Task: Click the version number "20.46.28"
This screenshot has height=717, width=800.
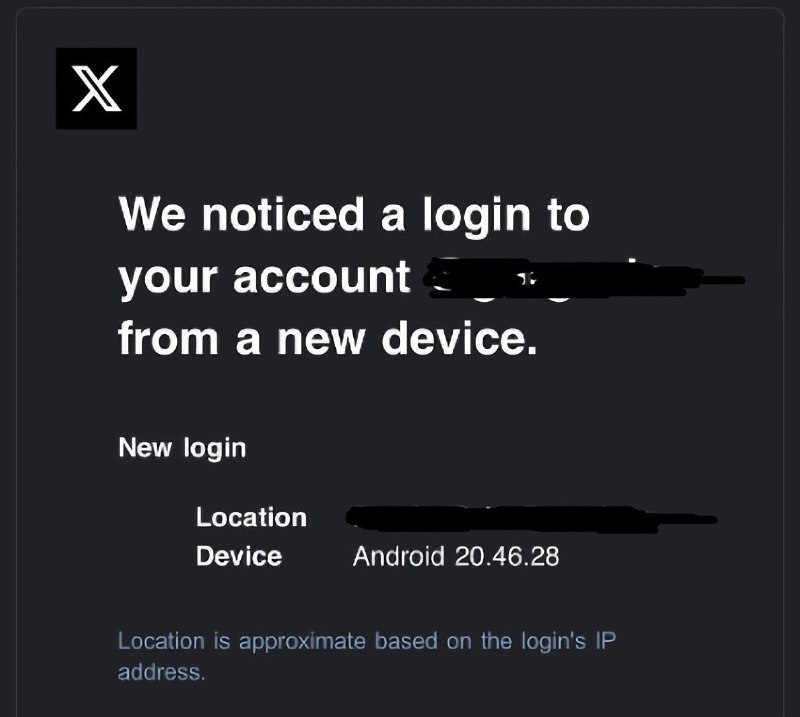Action: tap(507, 556)
